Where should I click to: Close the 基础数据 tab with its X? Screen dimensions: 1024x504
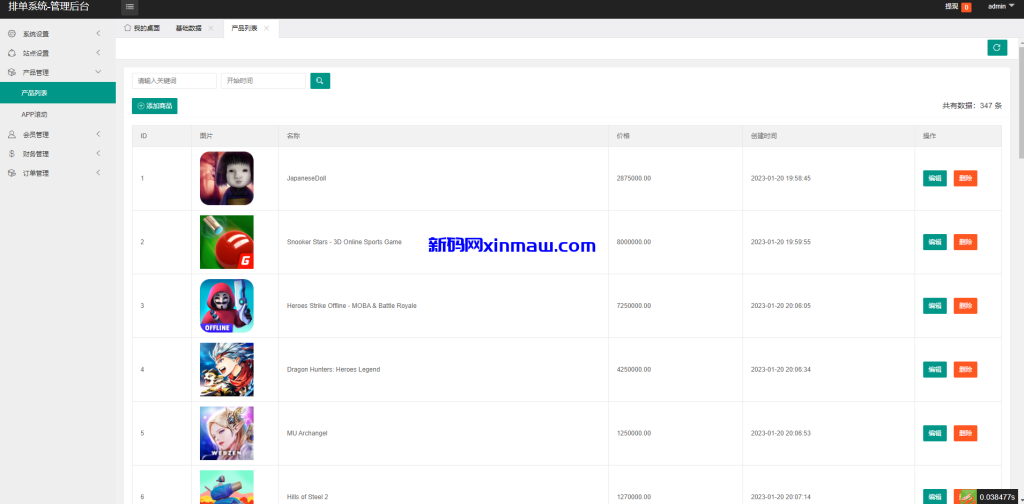click(x=210, y=28)
